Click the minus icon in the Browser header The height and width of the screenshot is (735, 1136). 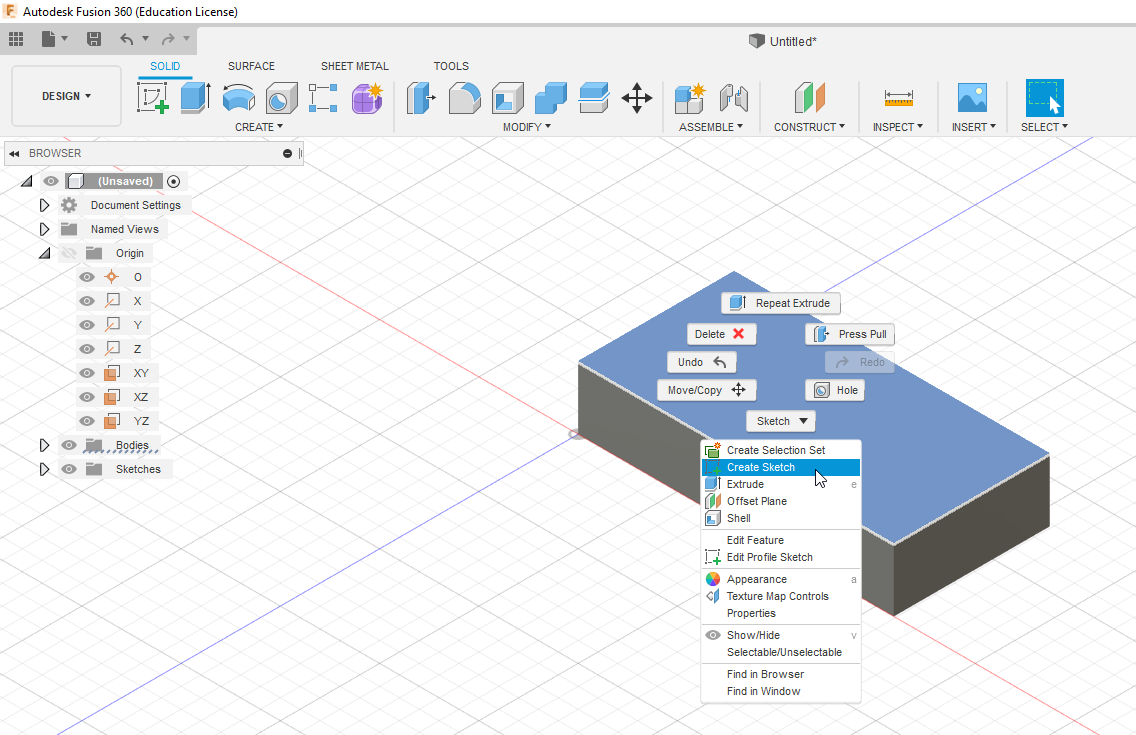click(288, 154)
